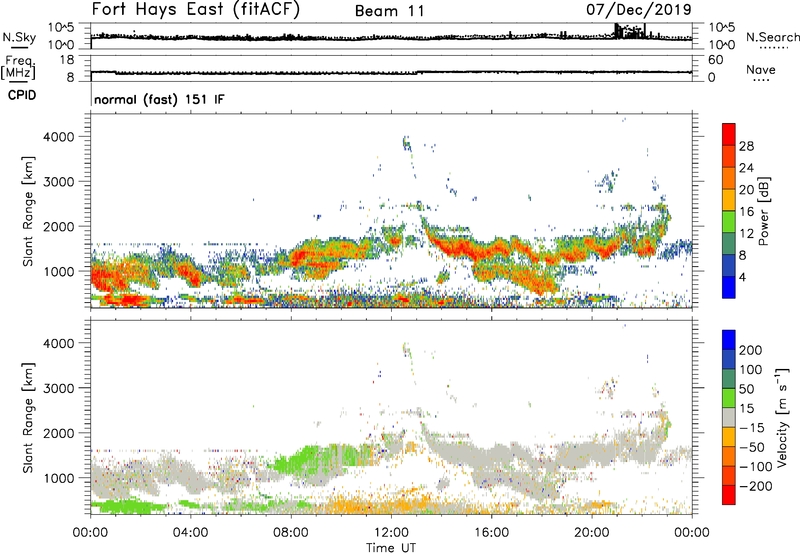Click the 'Power [dB]' colorbar label
Viewport: 800px width, 554px height.
tap(763, 211)
